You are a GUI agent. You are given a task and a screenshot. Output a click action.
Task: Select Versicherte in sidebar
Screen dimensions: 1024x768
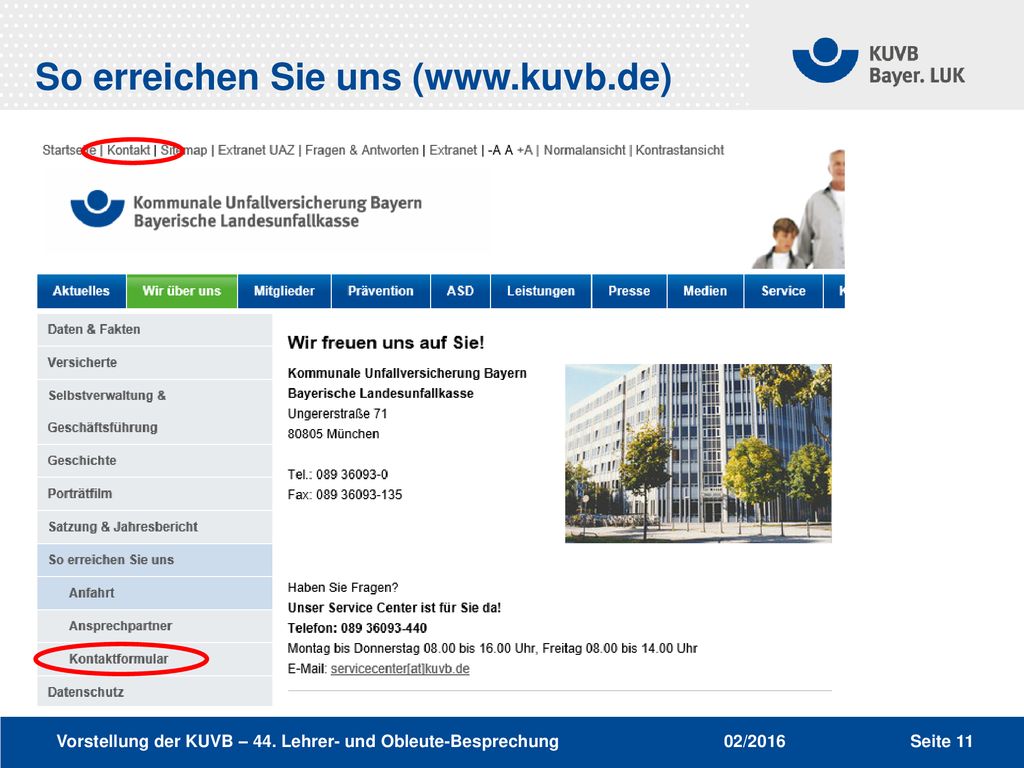(155, 362)
